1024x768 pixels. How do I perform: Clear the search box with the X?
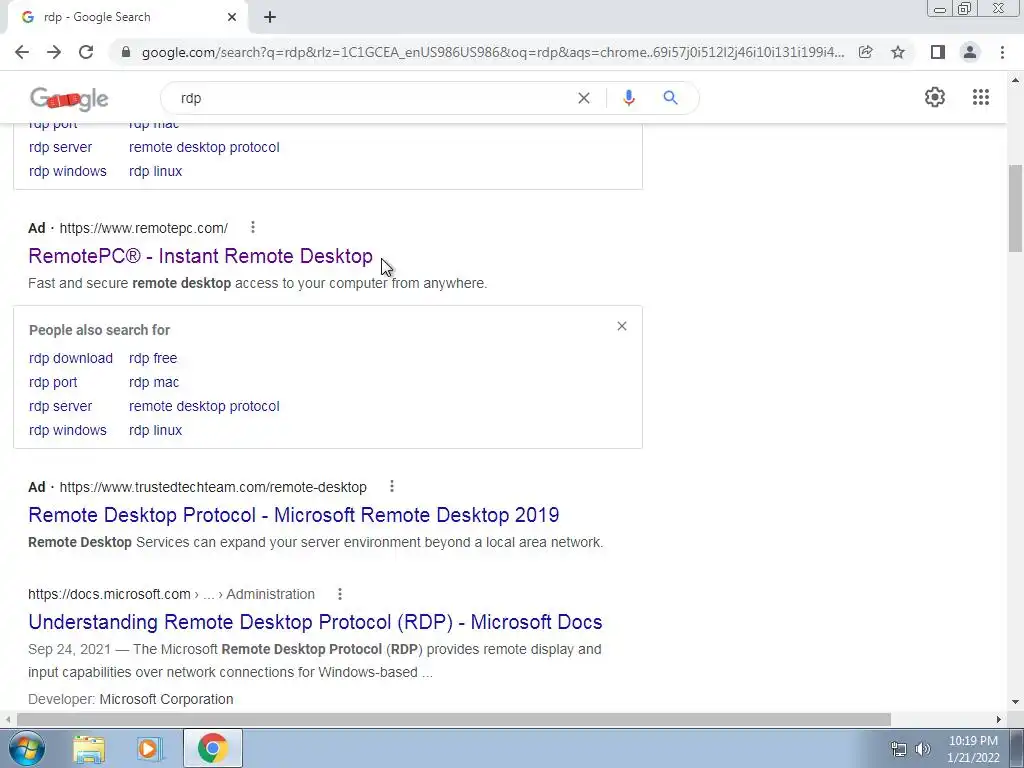584,98
